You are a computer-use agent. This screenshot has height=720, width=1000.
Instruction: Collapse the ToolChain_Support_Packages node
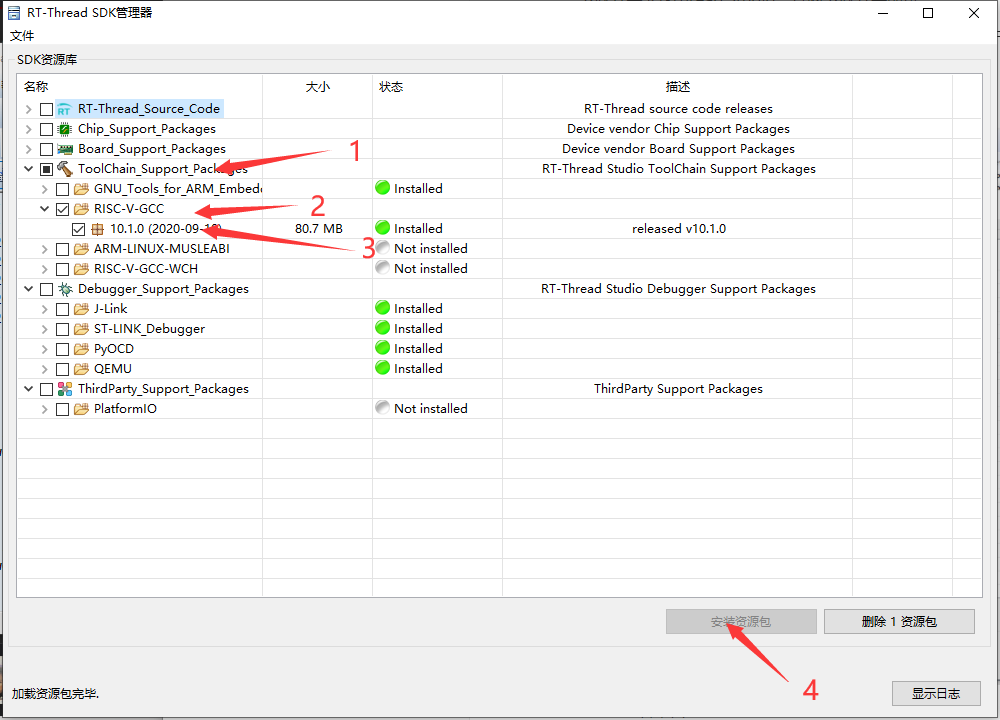click(x=29, y=169)
